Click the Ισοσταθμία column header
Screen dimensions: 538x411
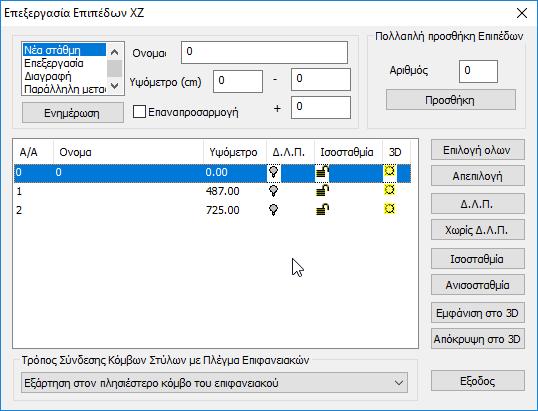pos(348,152)
